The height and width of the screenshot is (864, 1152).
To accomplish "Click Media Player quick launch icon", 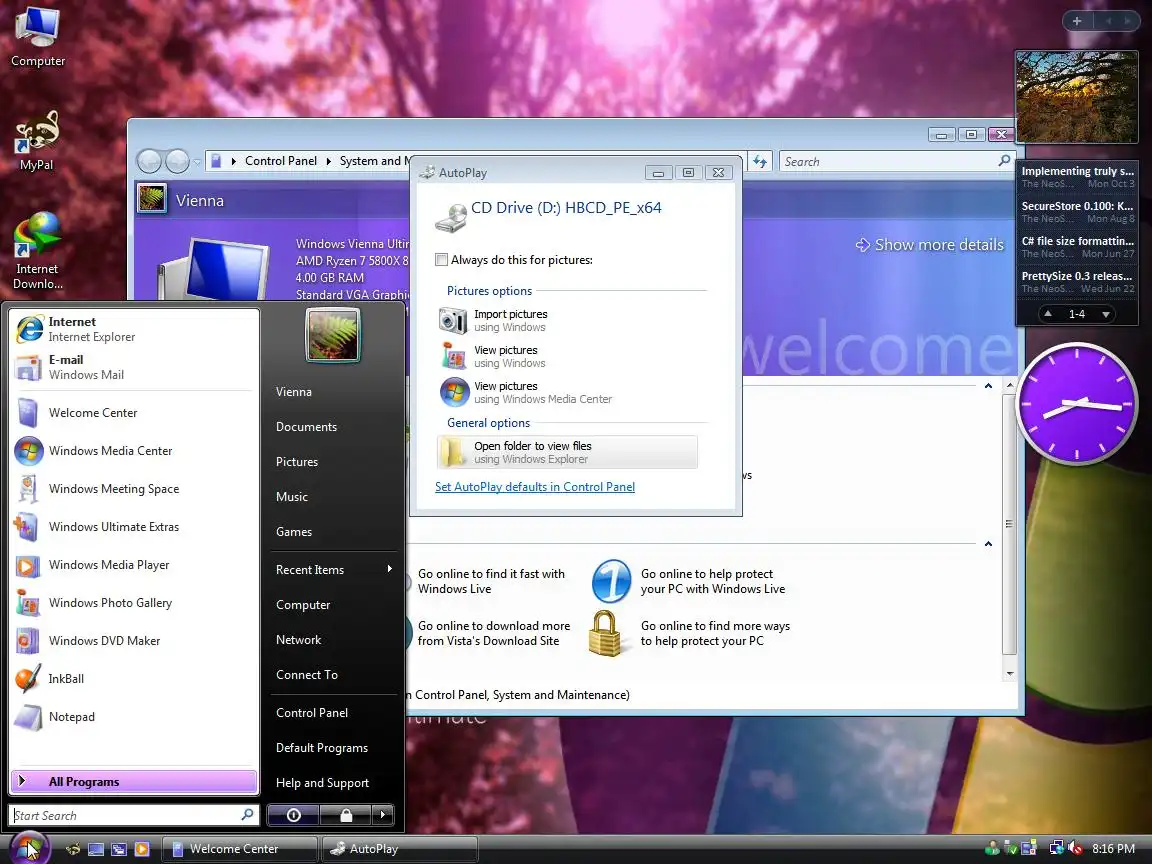I will coord(142,849).
